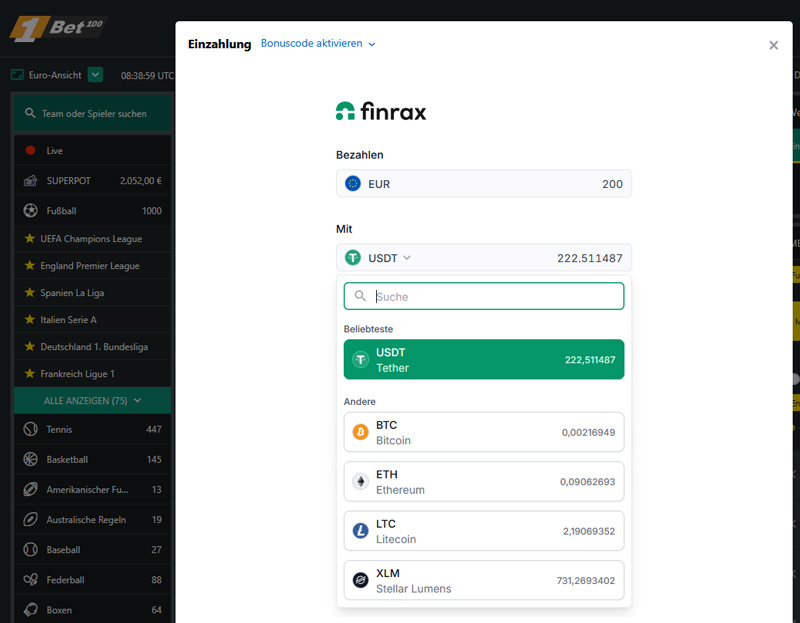Select ETH Ethereum option
Viewport: 800px width, 623px height.
tap(484, 482)
